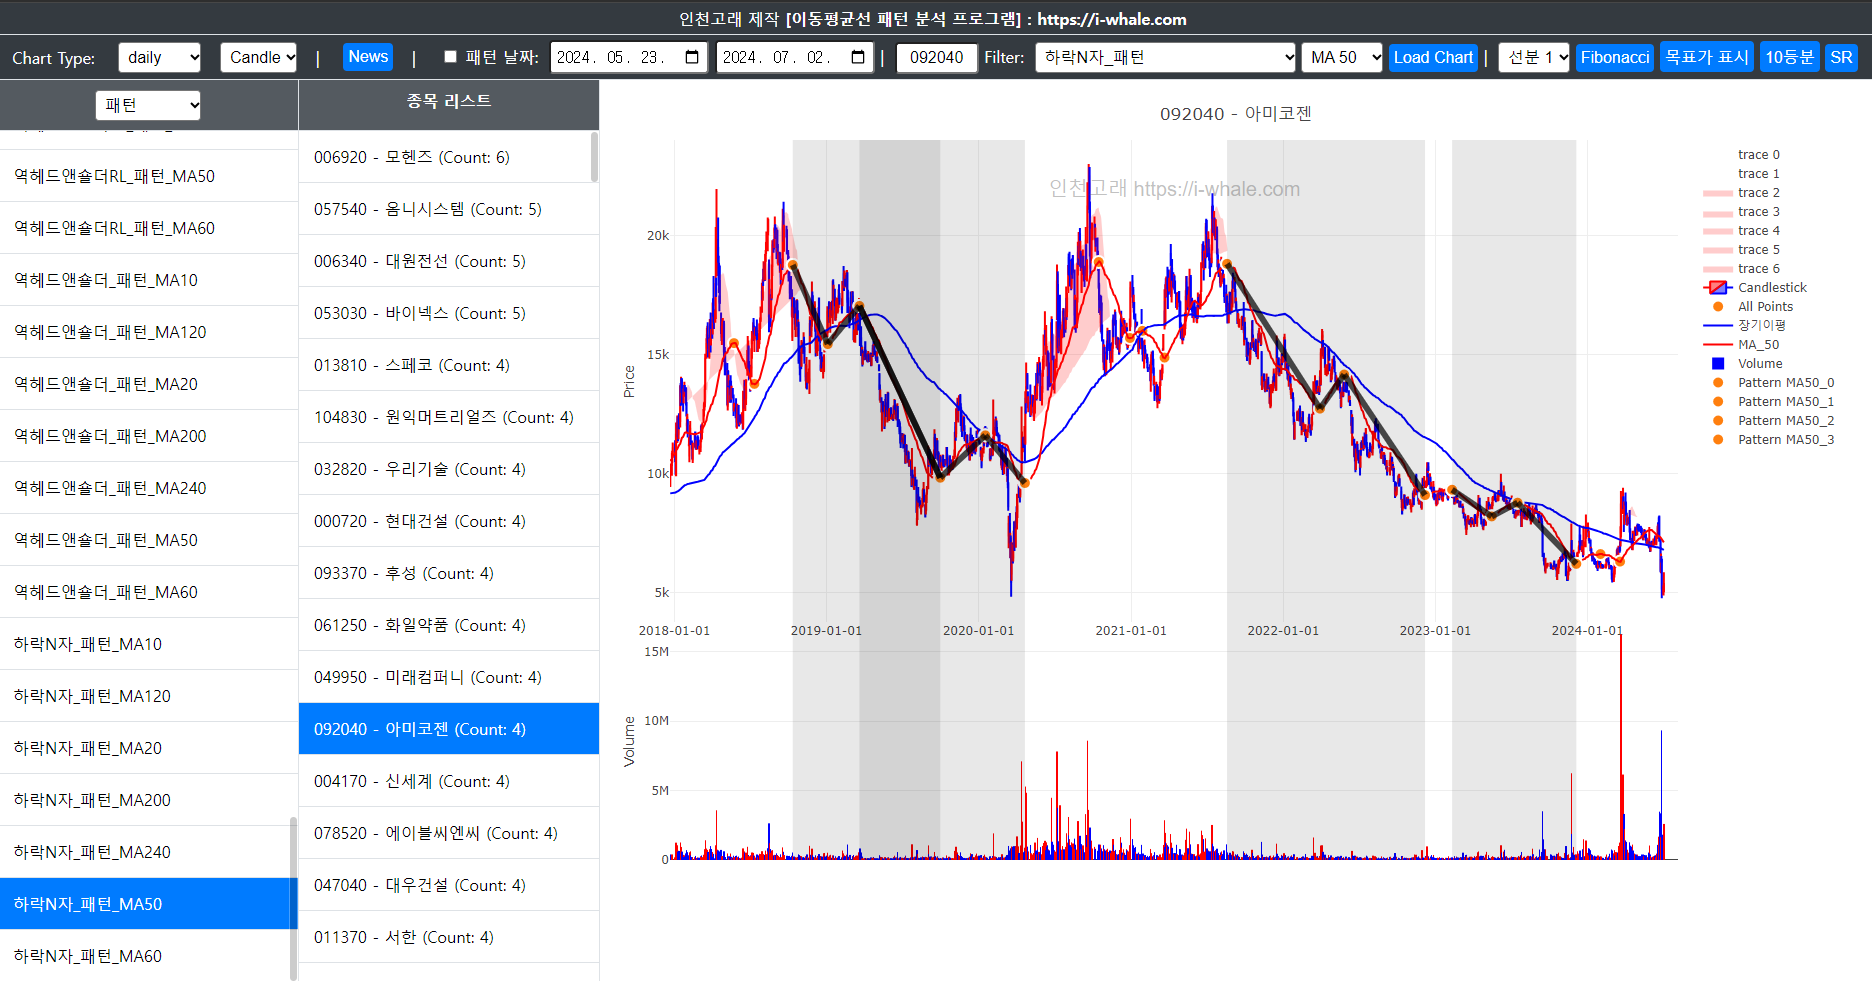The width and height of the screenshot is (1872, 981).
Task: Select 하락N자_패턴_MA120 in pattern list
Action: click(x=92, y=696)
